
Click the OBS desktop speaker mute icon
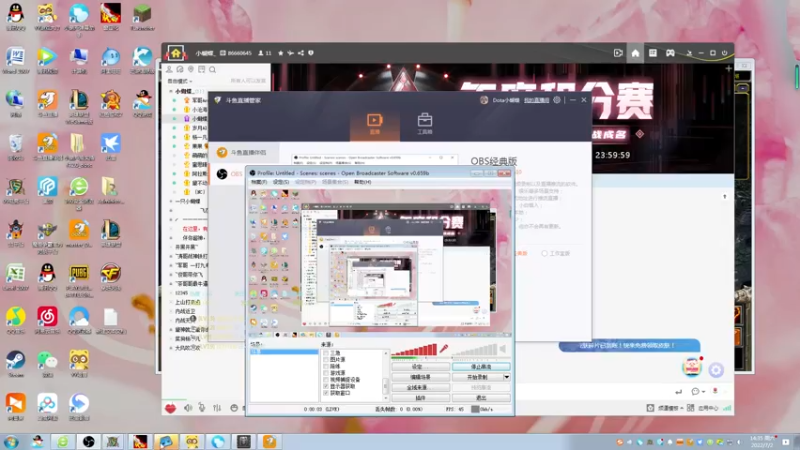pos(503,348)
